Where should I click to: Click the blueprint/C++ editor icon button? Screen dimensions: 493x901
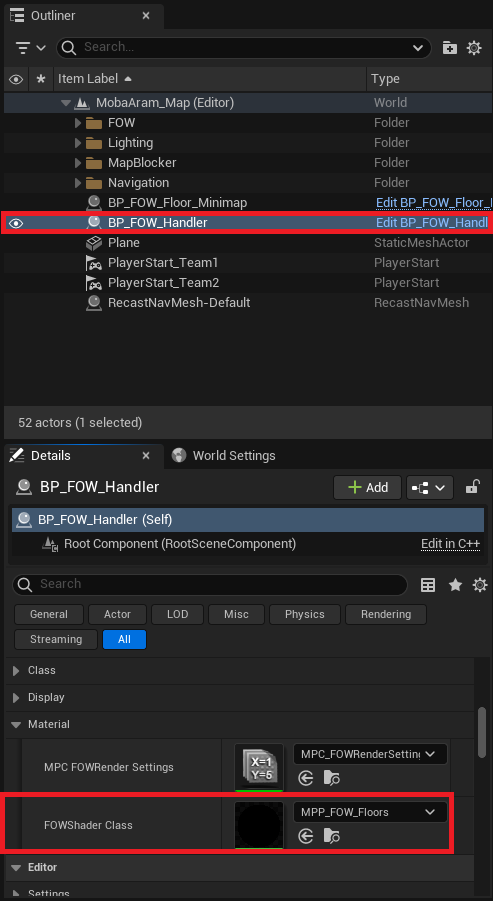click(x=430, y=488)
